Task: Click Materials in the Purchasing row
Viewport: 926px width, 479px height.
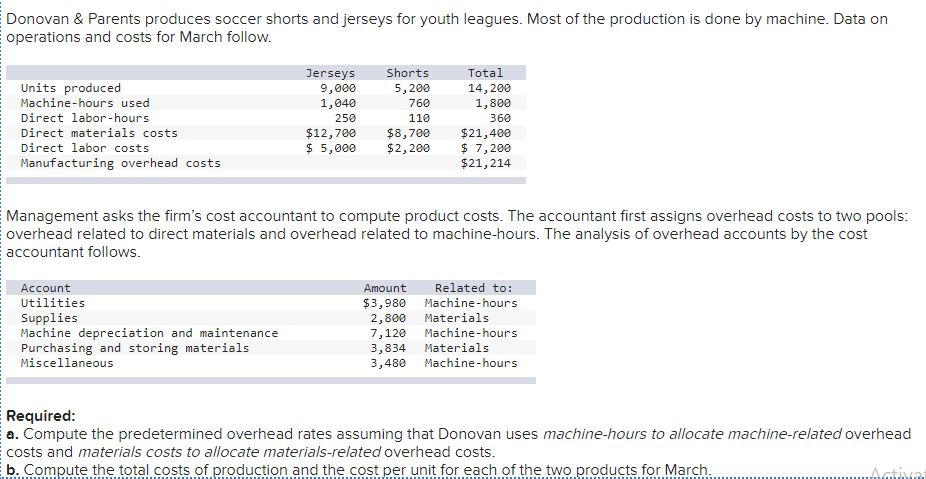Action: pyautogui.click(x=457, y=348)
